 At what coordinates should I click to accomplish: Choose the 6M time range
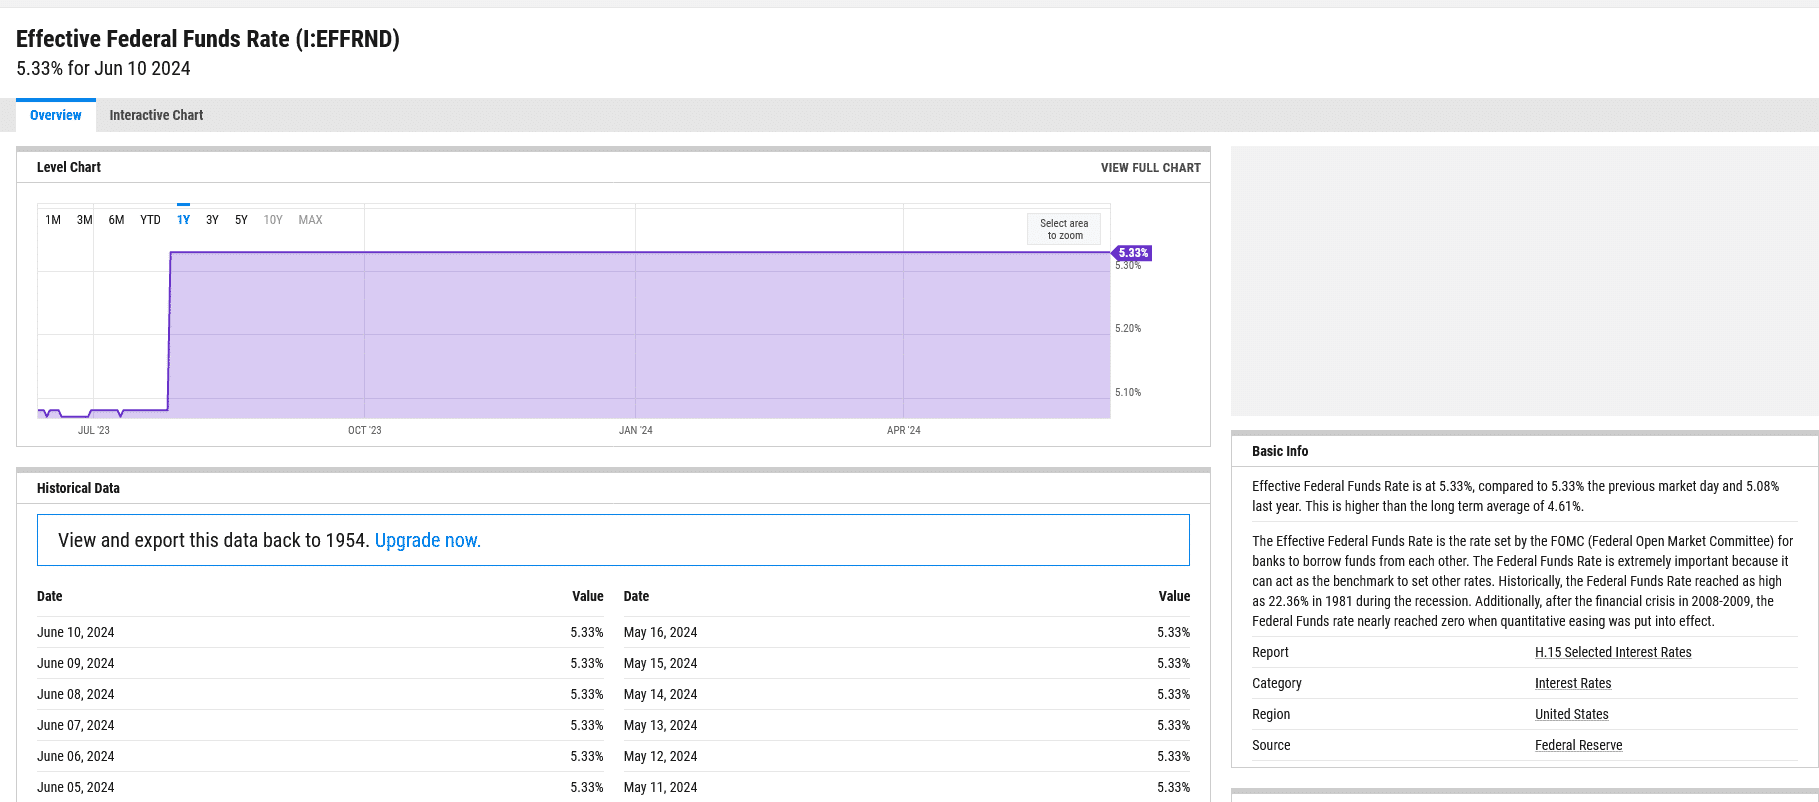116,220
